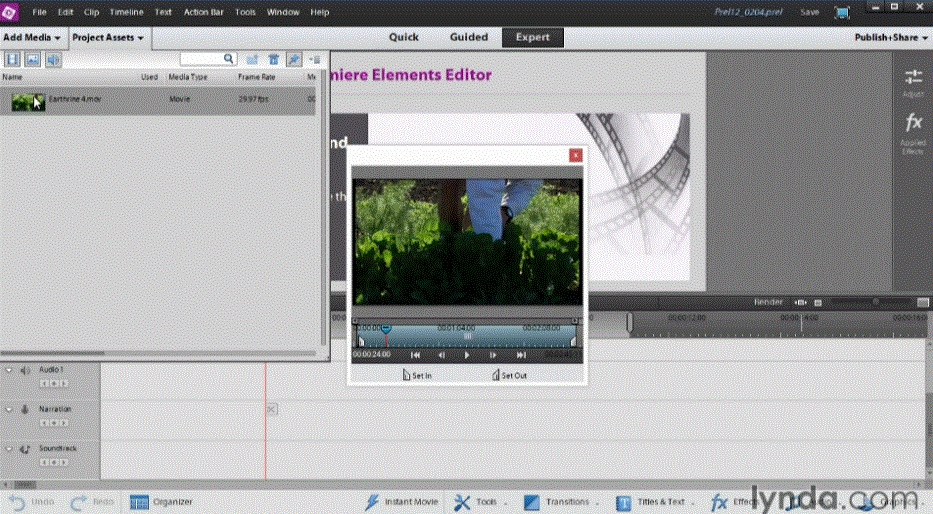Viewport: 933px width, 514px height.
Task: Go to previous keyframe on Soundtrack track
Action: (x=45, y=462)
